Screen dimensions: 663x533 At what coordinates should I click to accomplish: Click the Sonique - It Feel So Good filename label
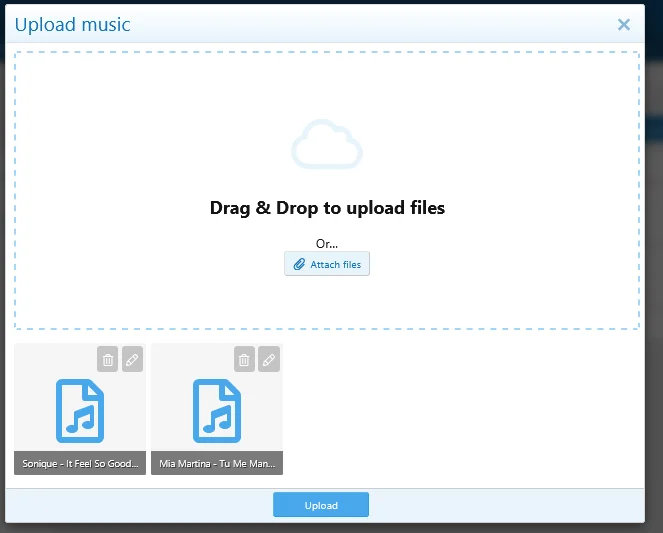[80, 464]
